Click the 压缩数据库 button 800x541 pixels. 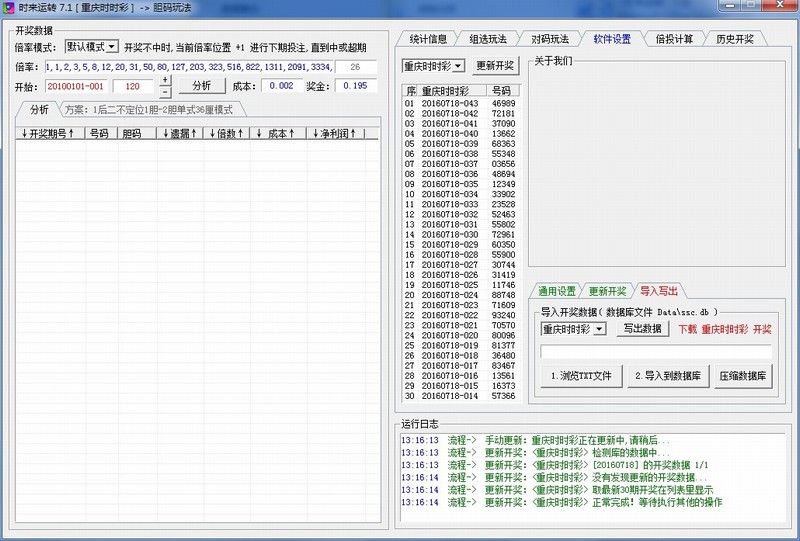743,376
